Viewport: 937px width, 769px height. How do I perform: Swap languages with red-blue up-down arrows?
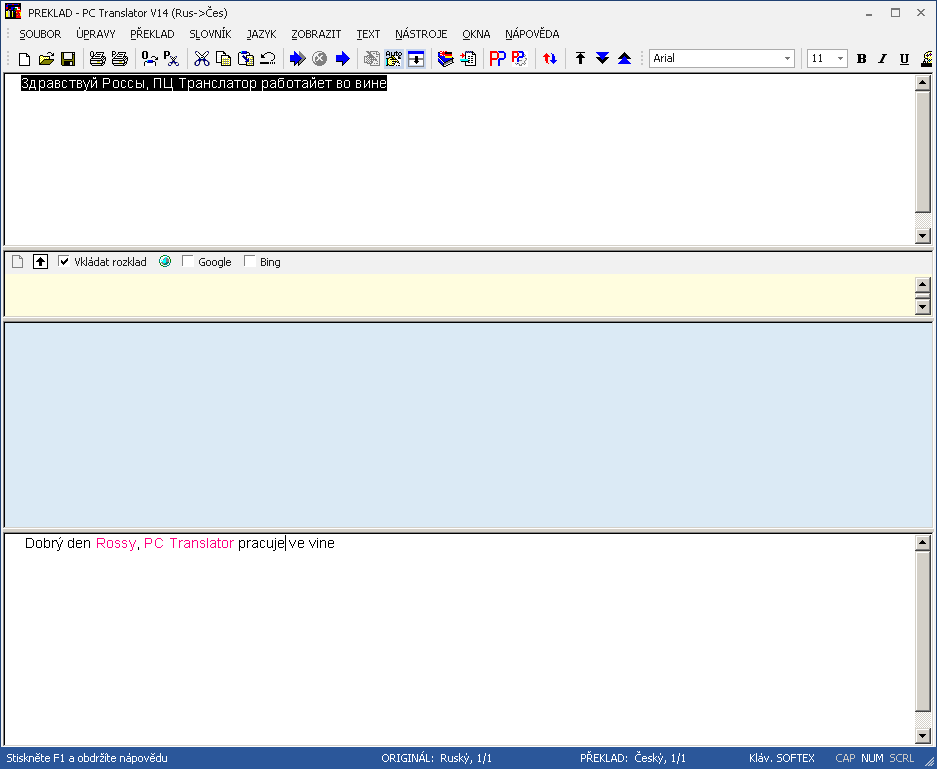pos(550,59)
